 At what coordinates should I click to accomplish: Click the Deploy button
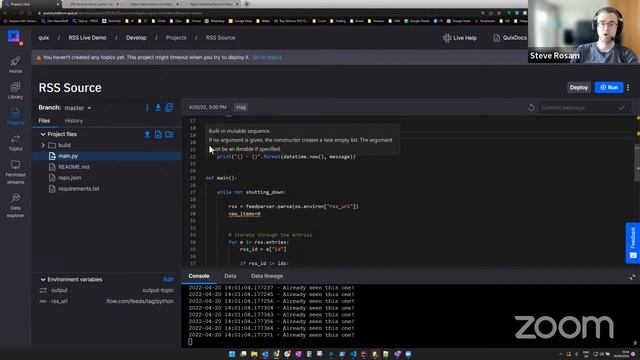pyautogui.click(x=578, y=87)
